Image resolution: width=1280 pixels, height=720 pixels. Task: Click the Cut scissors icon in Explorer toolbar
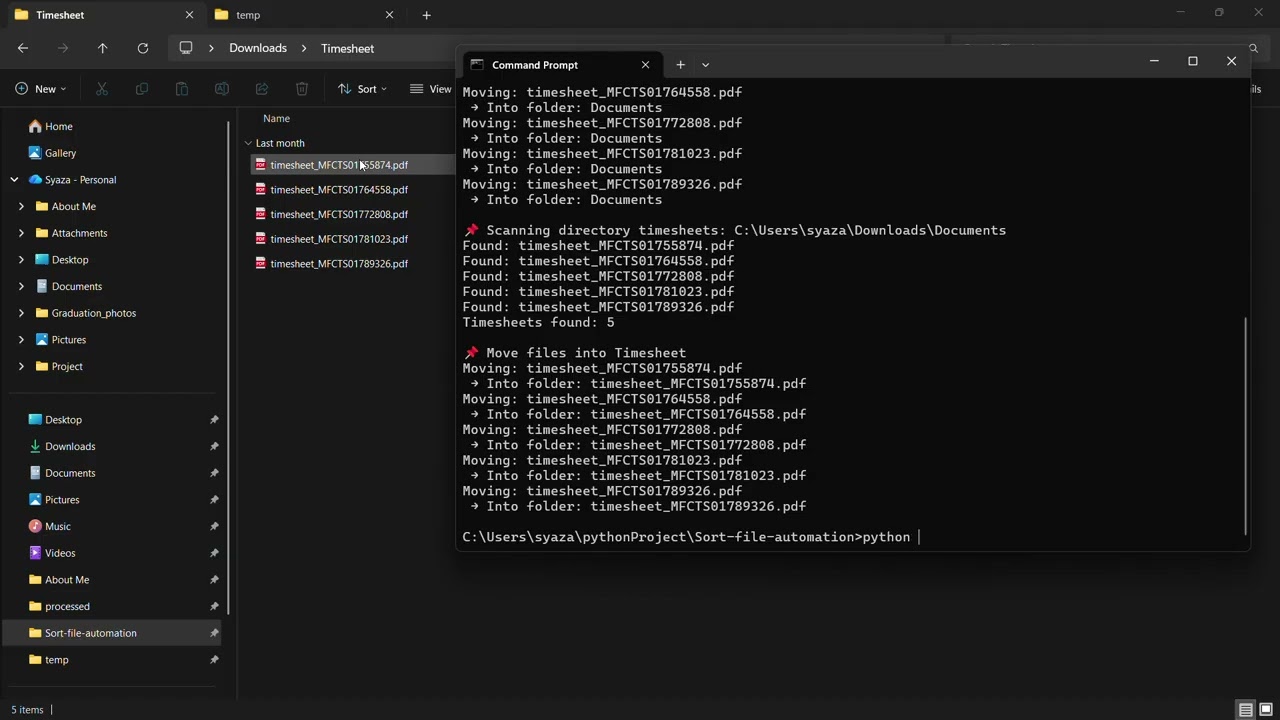(x=102, y=89)
